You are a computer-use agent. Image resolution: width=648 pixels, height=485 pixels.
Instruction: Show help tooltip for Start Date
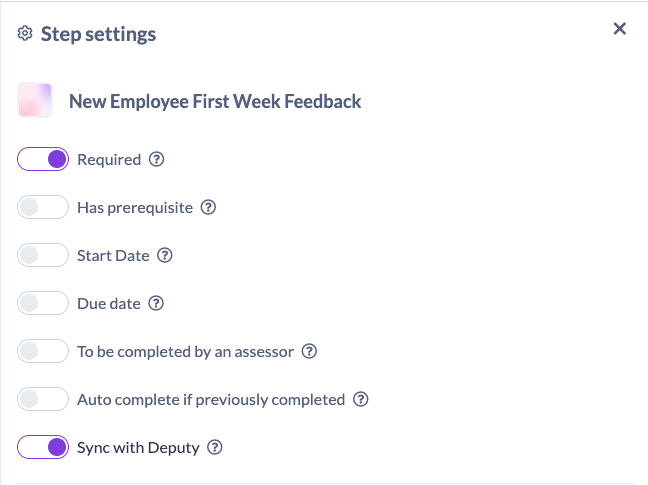166,255
